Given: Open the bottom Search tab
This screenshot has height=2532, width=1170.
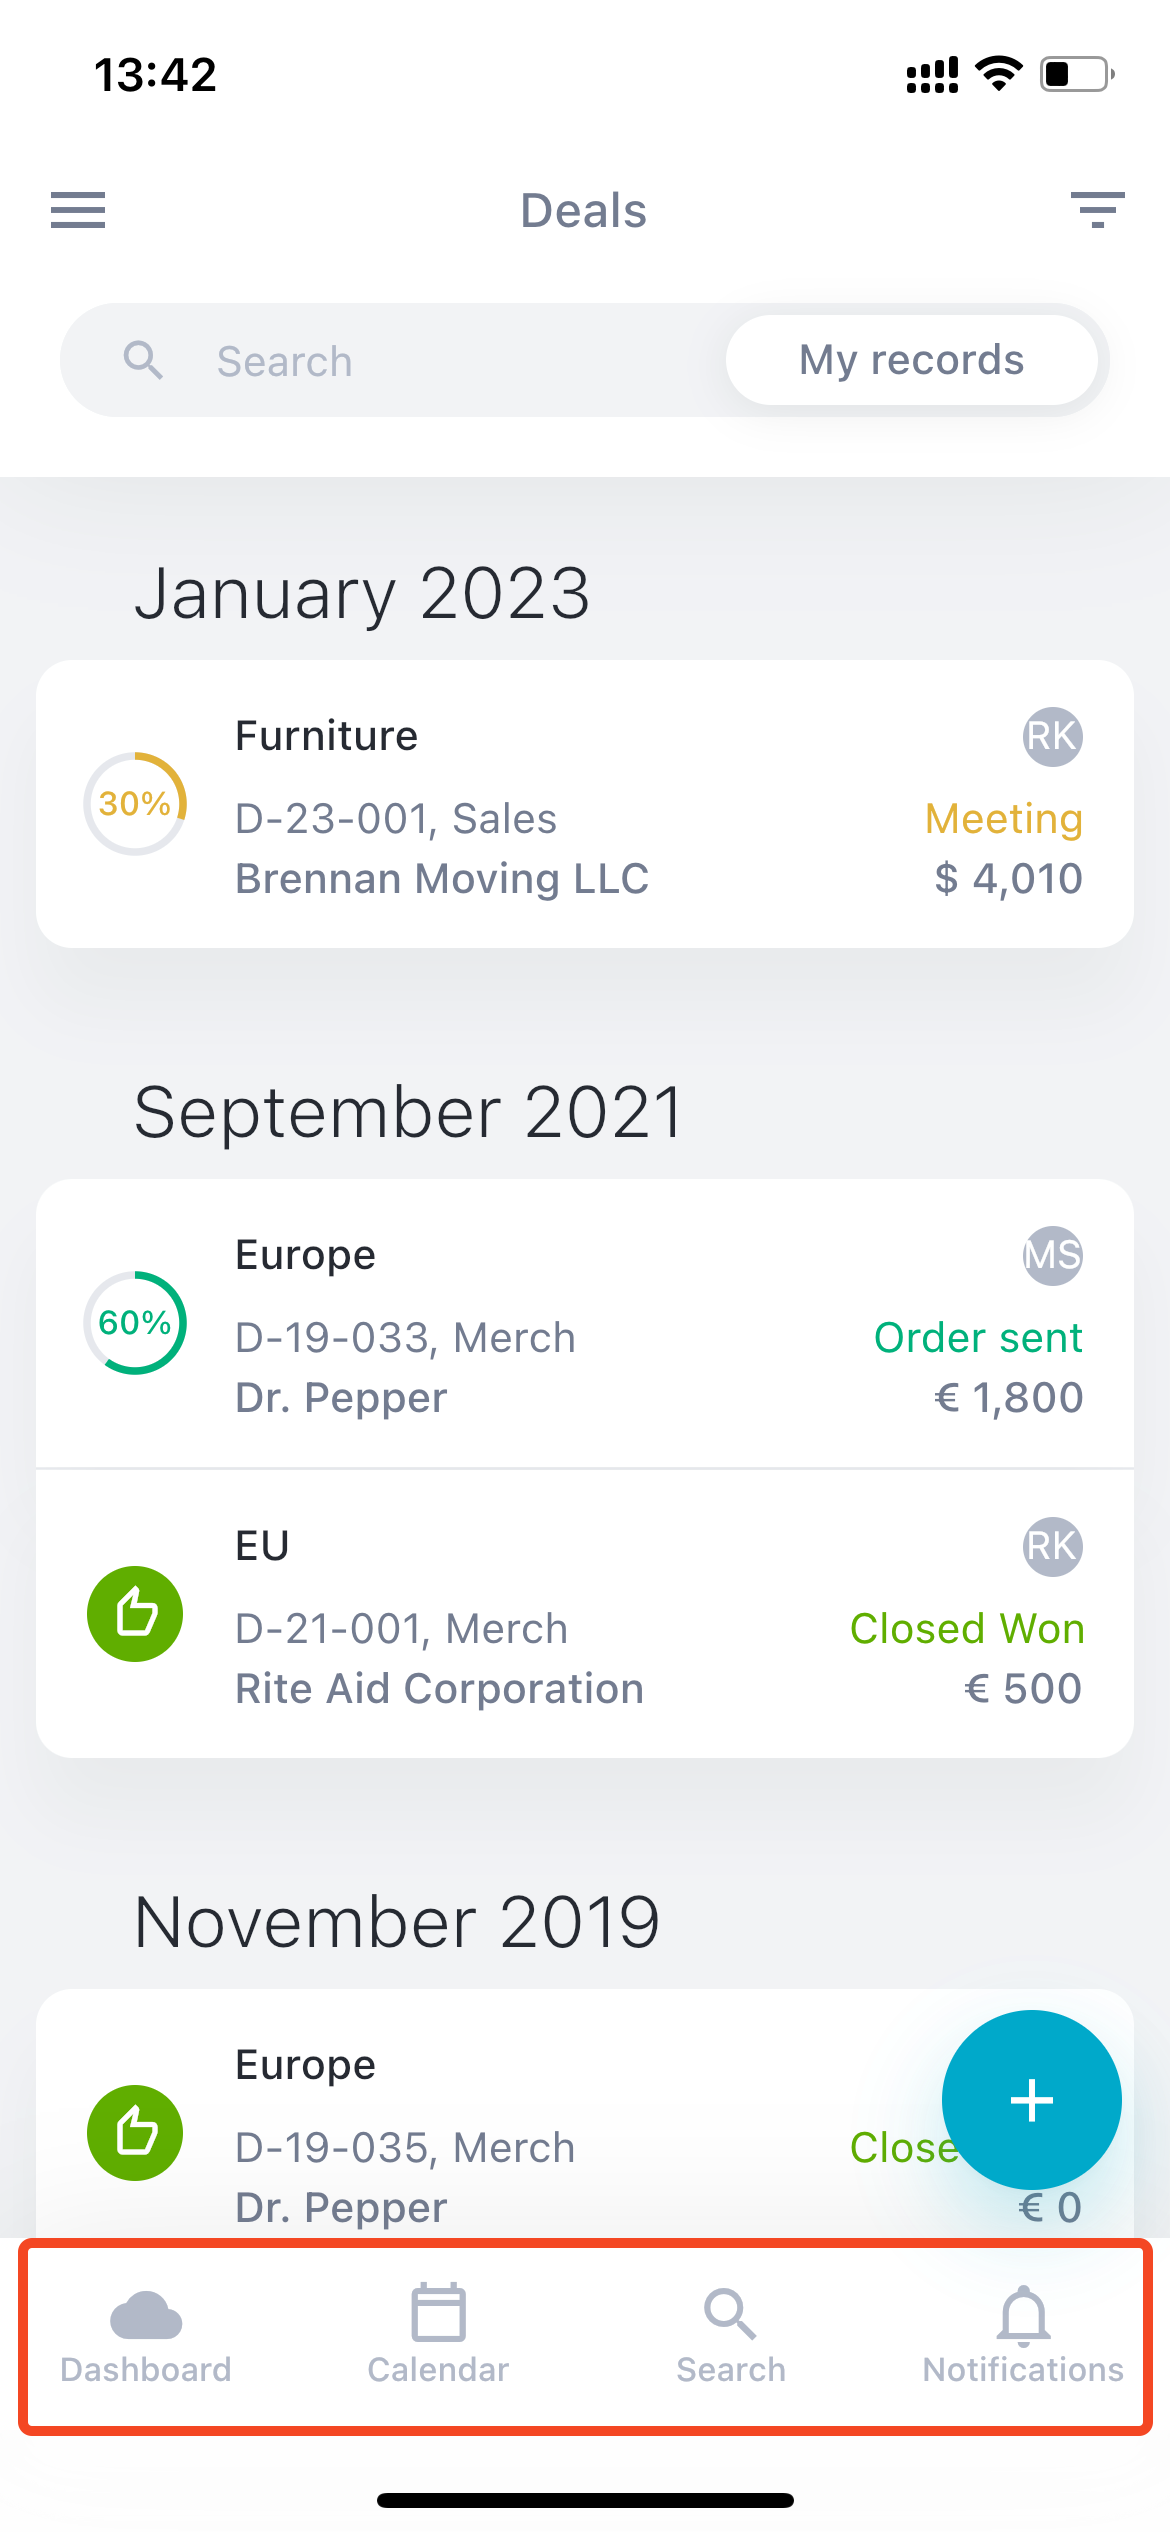Looking at the screenshot, I should 731,2337.
